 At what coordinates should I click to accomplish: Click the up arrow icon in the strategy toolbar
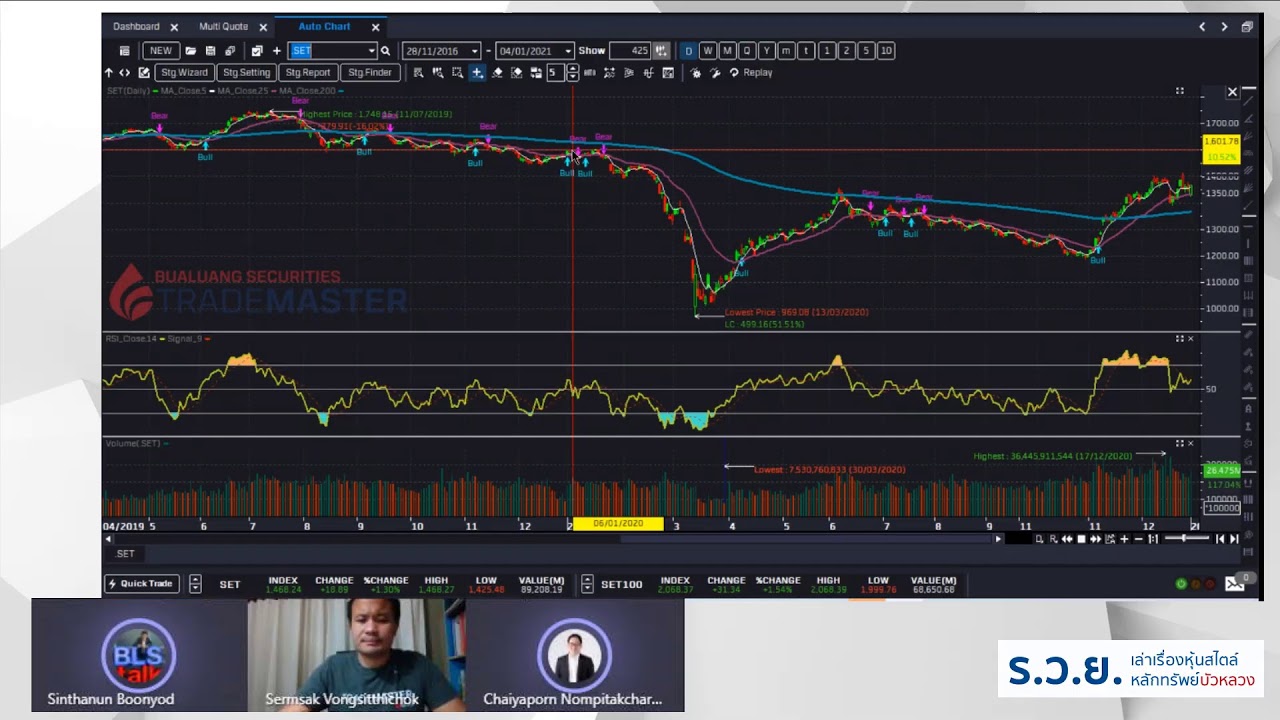(x=109, y=73)
